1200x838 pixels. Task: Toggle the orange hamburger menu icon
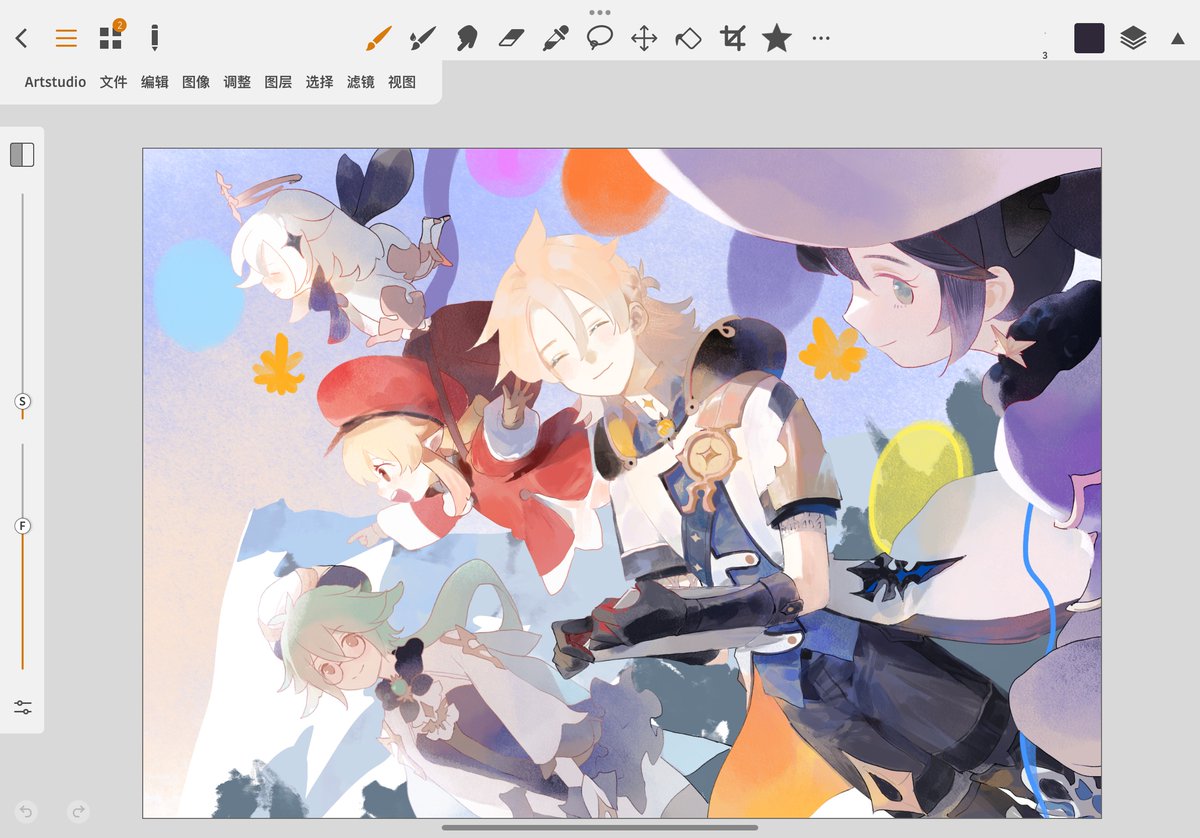pos(66,39)
